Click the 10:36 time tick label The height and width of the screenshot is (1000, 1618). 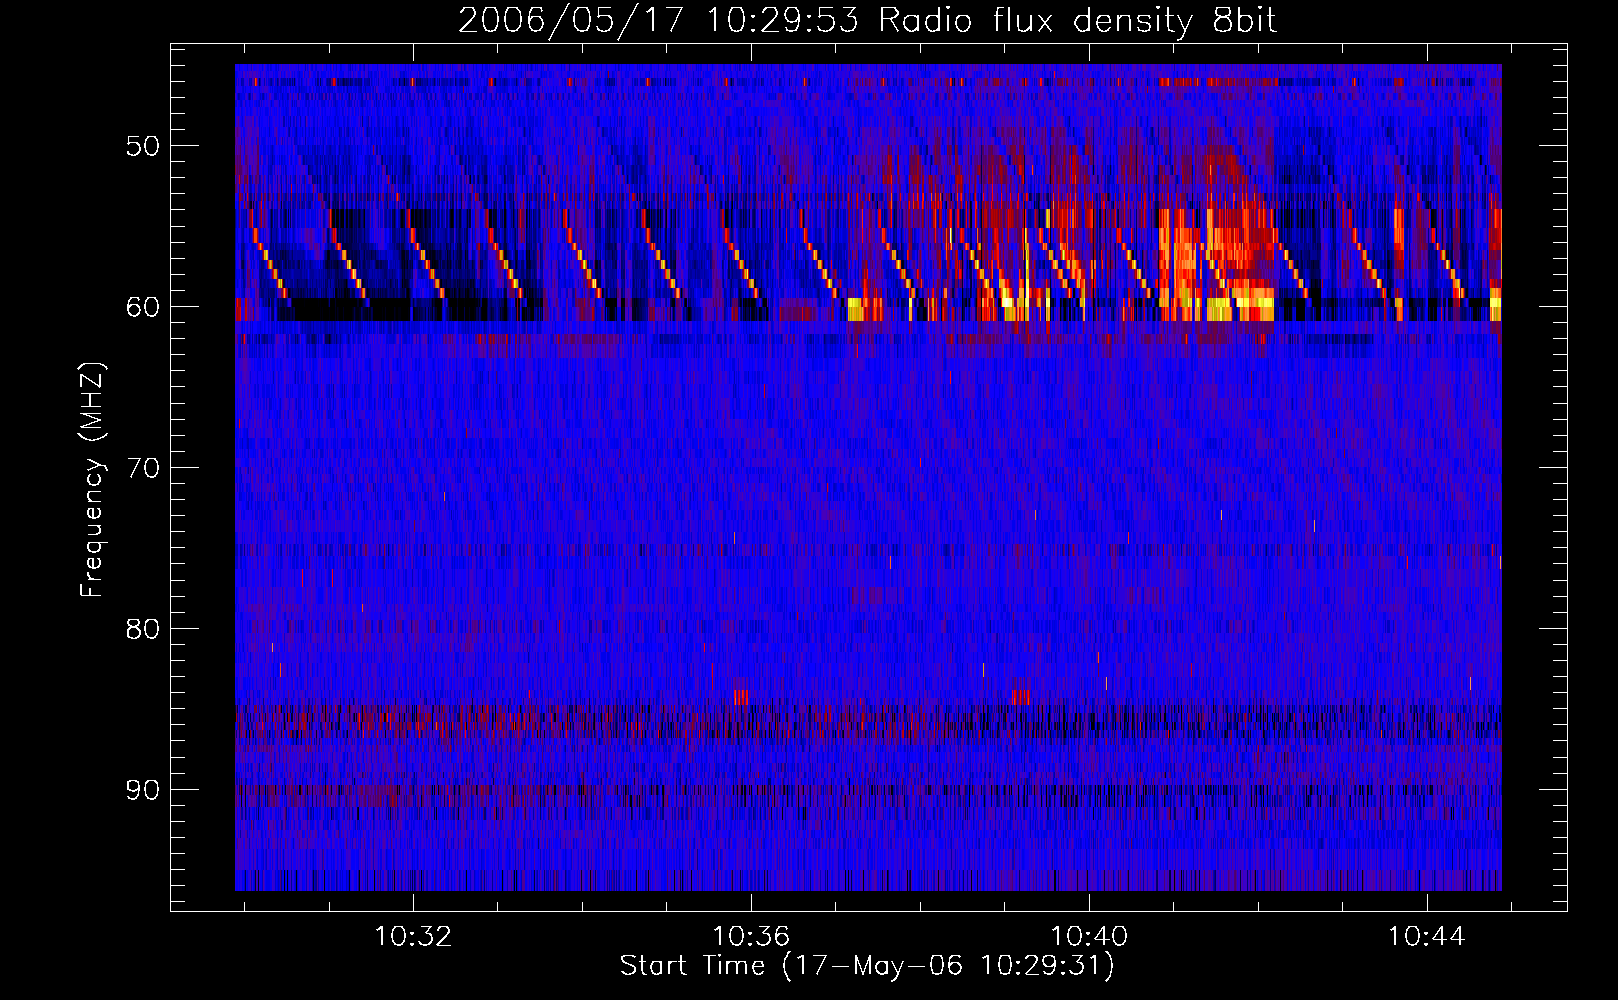click(751, 936)
